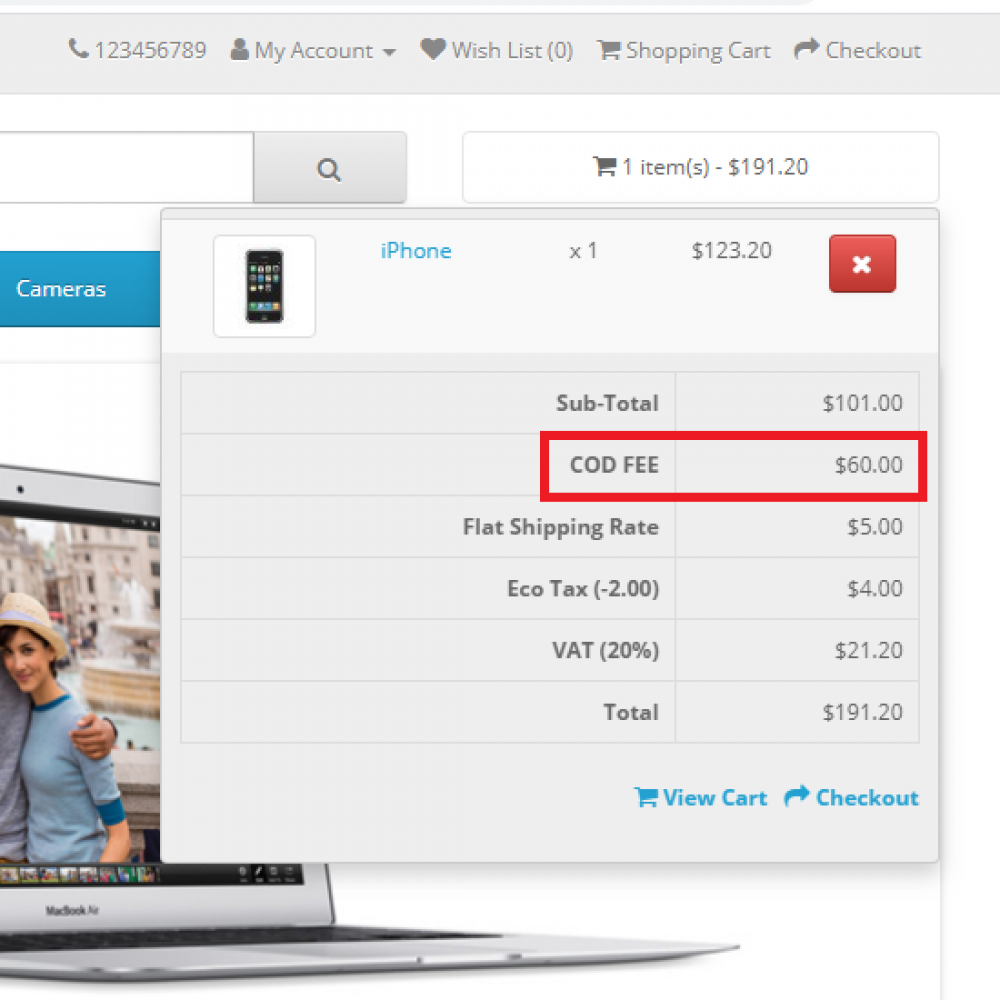Open the My Account dropdown menu
This screenshot has width=1000, height=1000.
313,49
